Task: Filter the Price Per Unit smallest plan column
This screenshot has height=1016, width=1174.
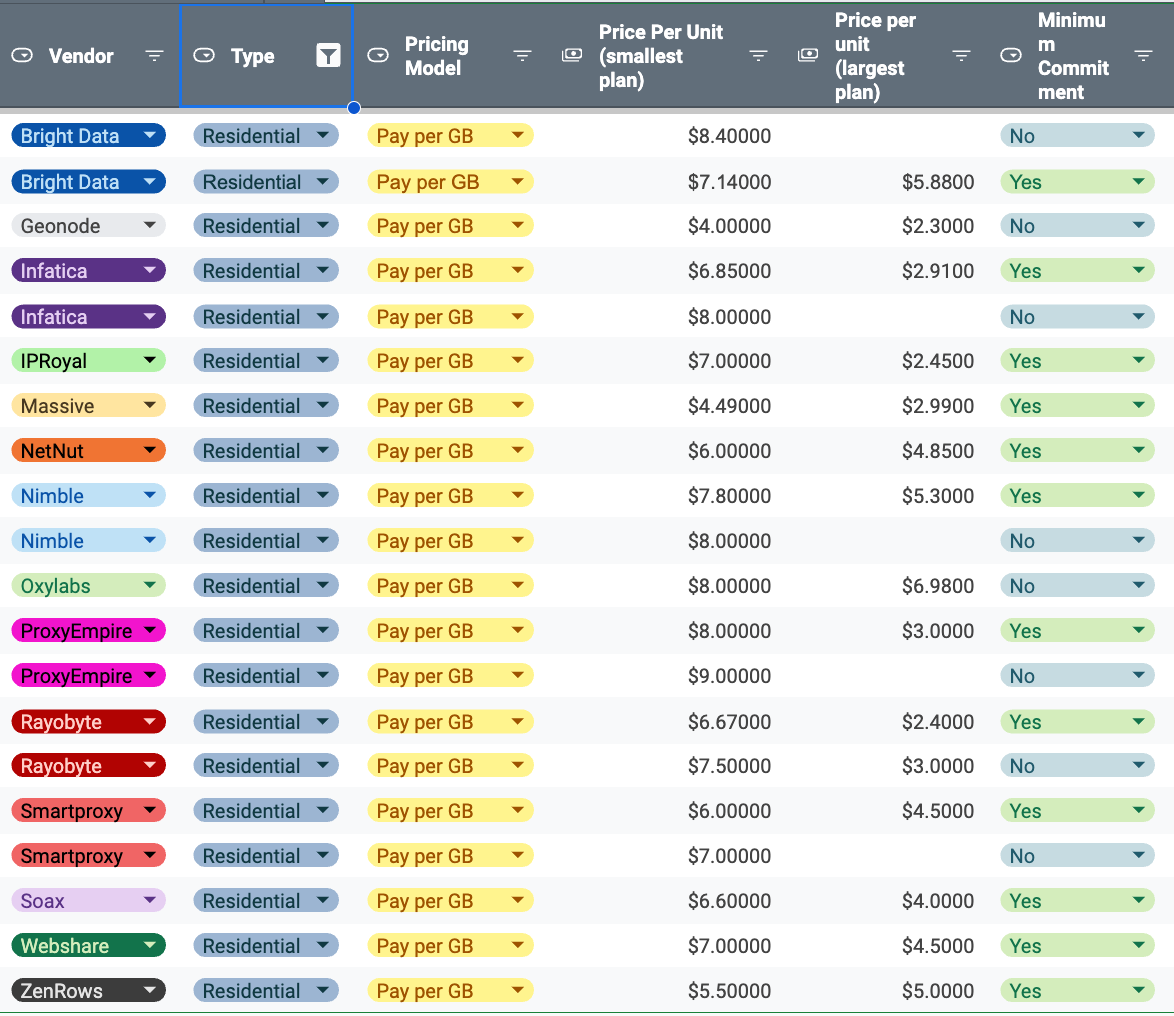Action: click(758, 55)
